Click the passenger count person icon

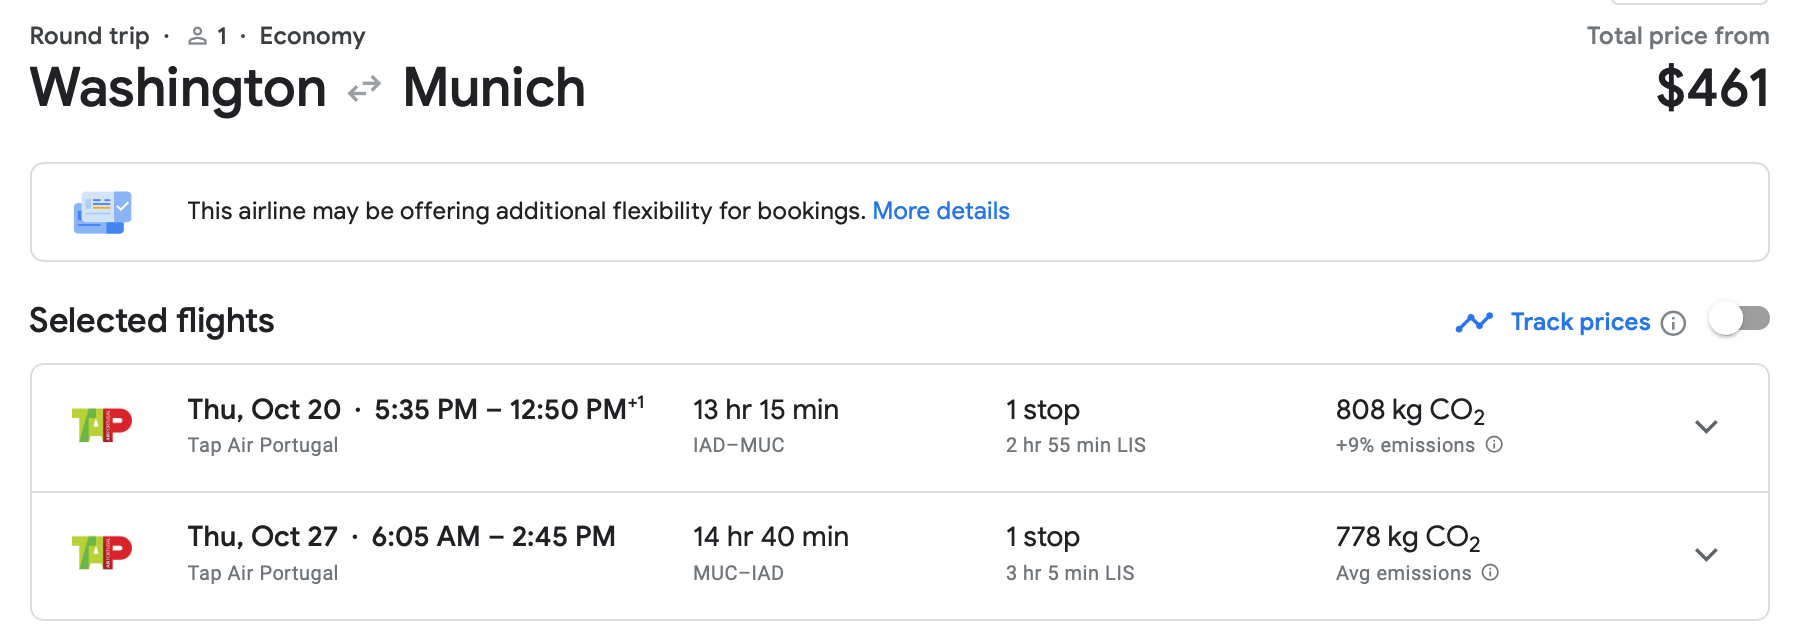[198, 37]
